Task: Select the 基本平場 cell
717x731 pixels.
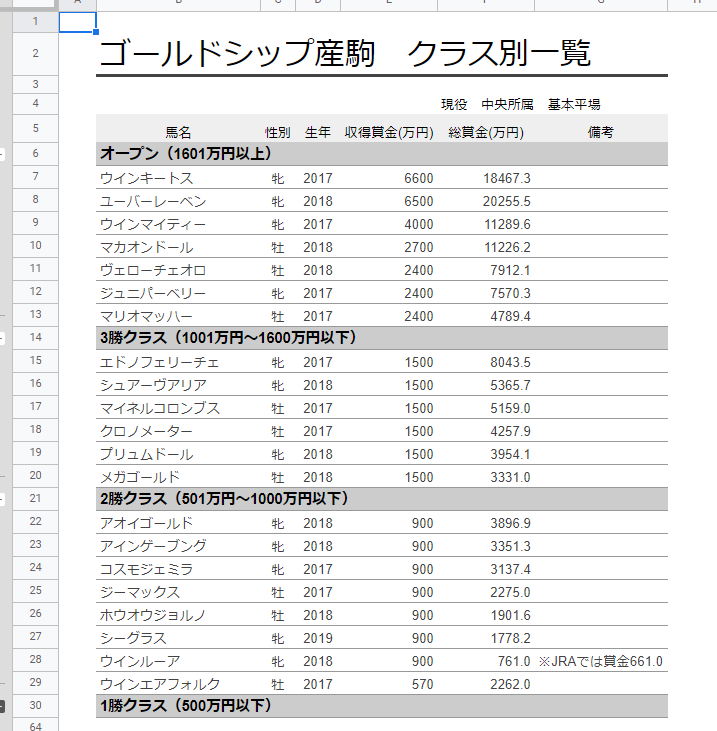Action: pos(574,104)
